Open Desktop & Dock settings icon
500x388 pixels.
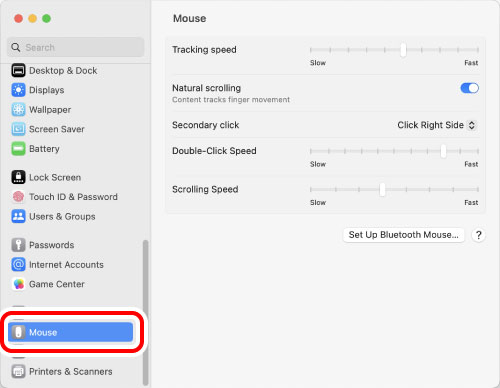(18, 71)
